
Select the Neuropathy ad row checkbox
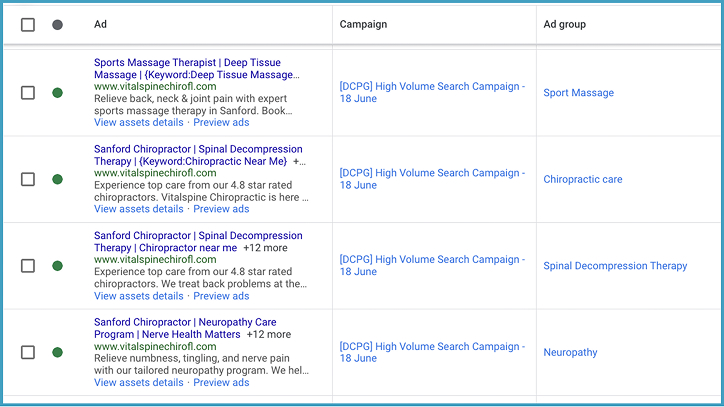tap(28, 352)
